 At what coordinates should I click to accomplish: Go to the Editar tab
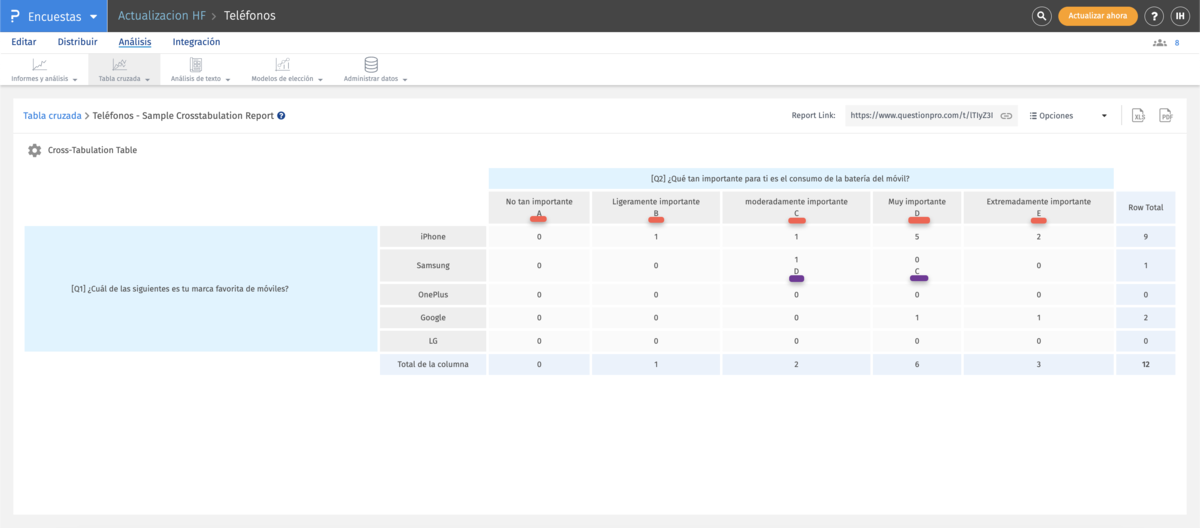pos(24,42)
